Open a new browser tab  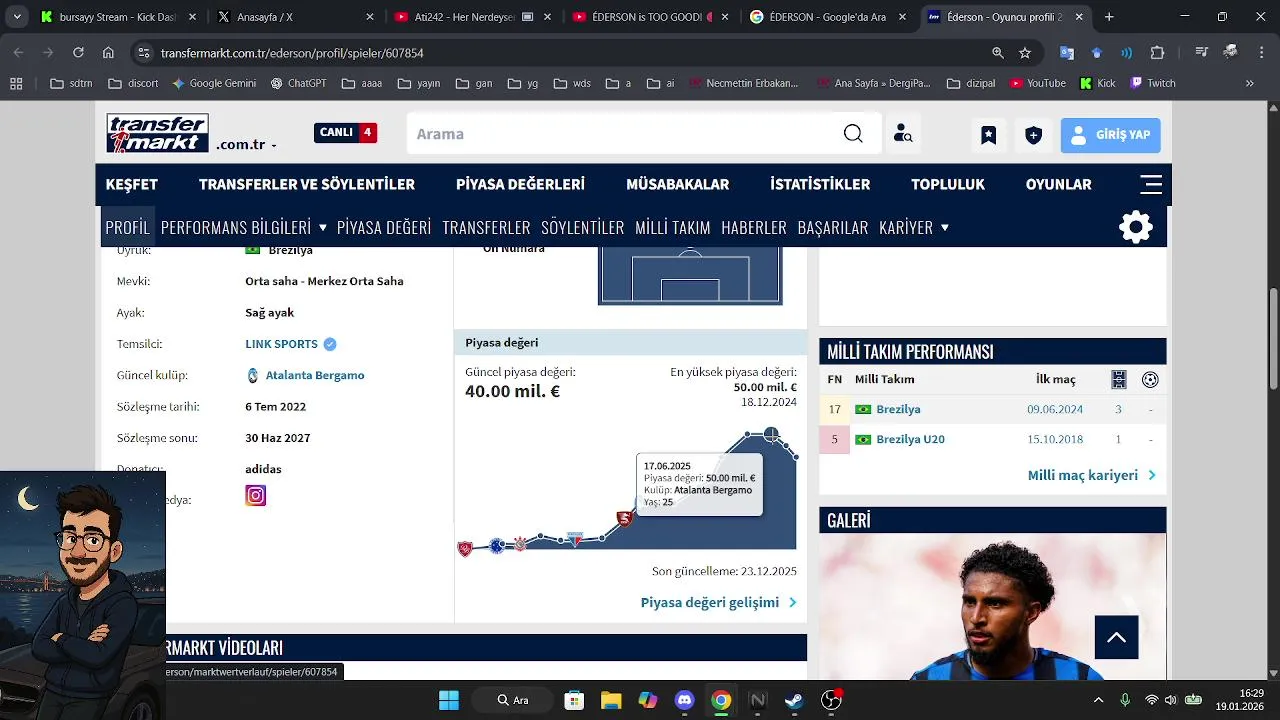click(1109, 17)
